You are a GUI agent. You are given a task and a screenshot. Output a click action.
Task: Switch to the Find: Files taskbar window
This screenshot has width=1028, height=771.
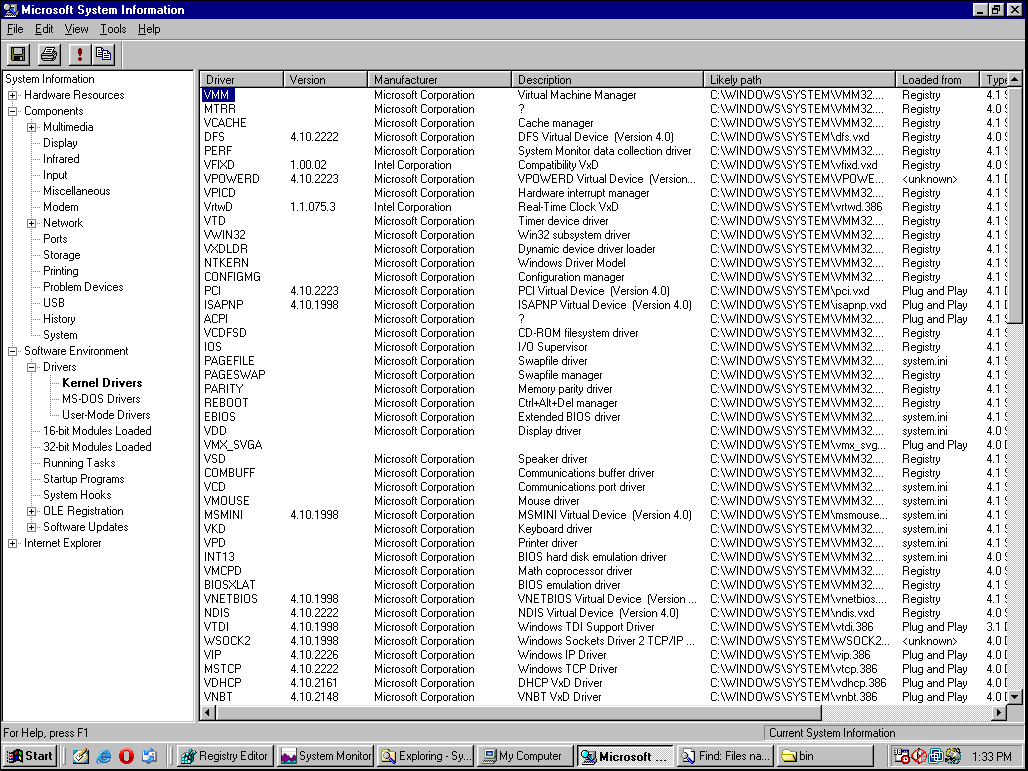pyautogui.click(x=725, y=756)
